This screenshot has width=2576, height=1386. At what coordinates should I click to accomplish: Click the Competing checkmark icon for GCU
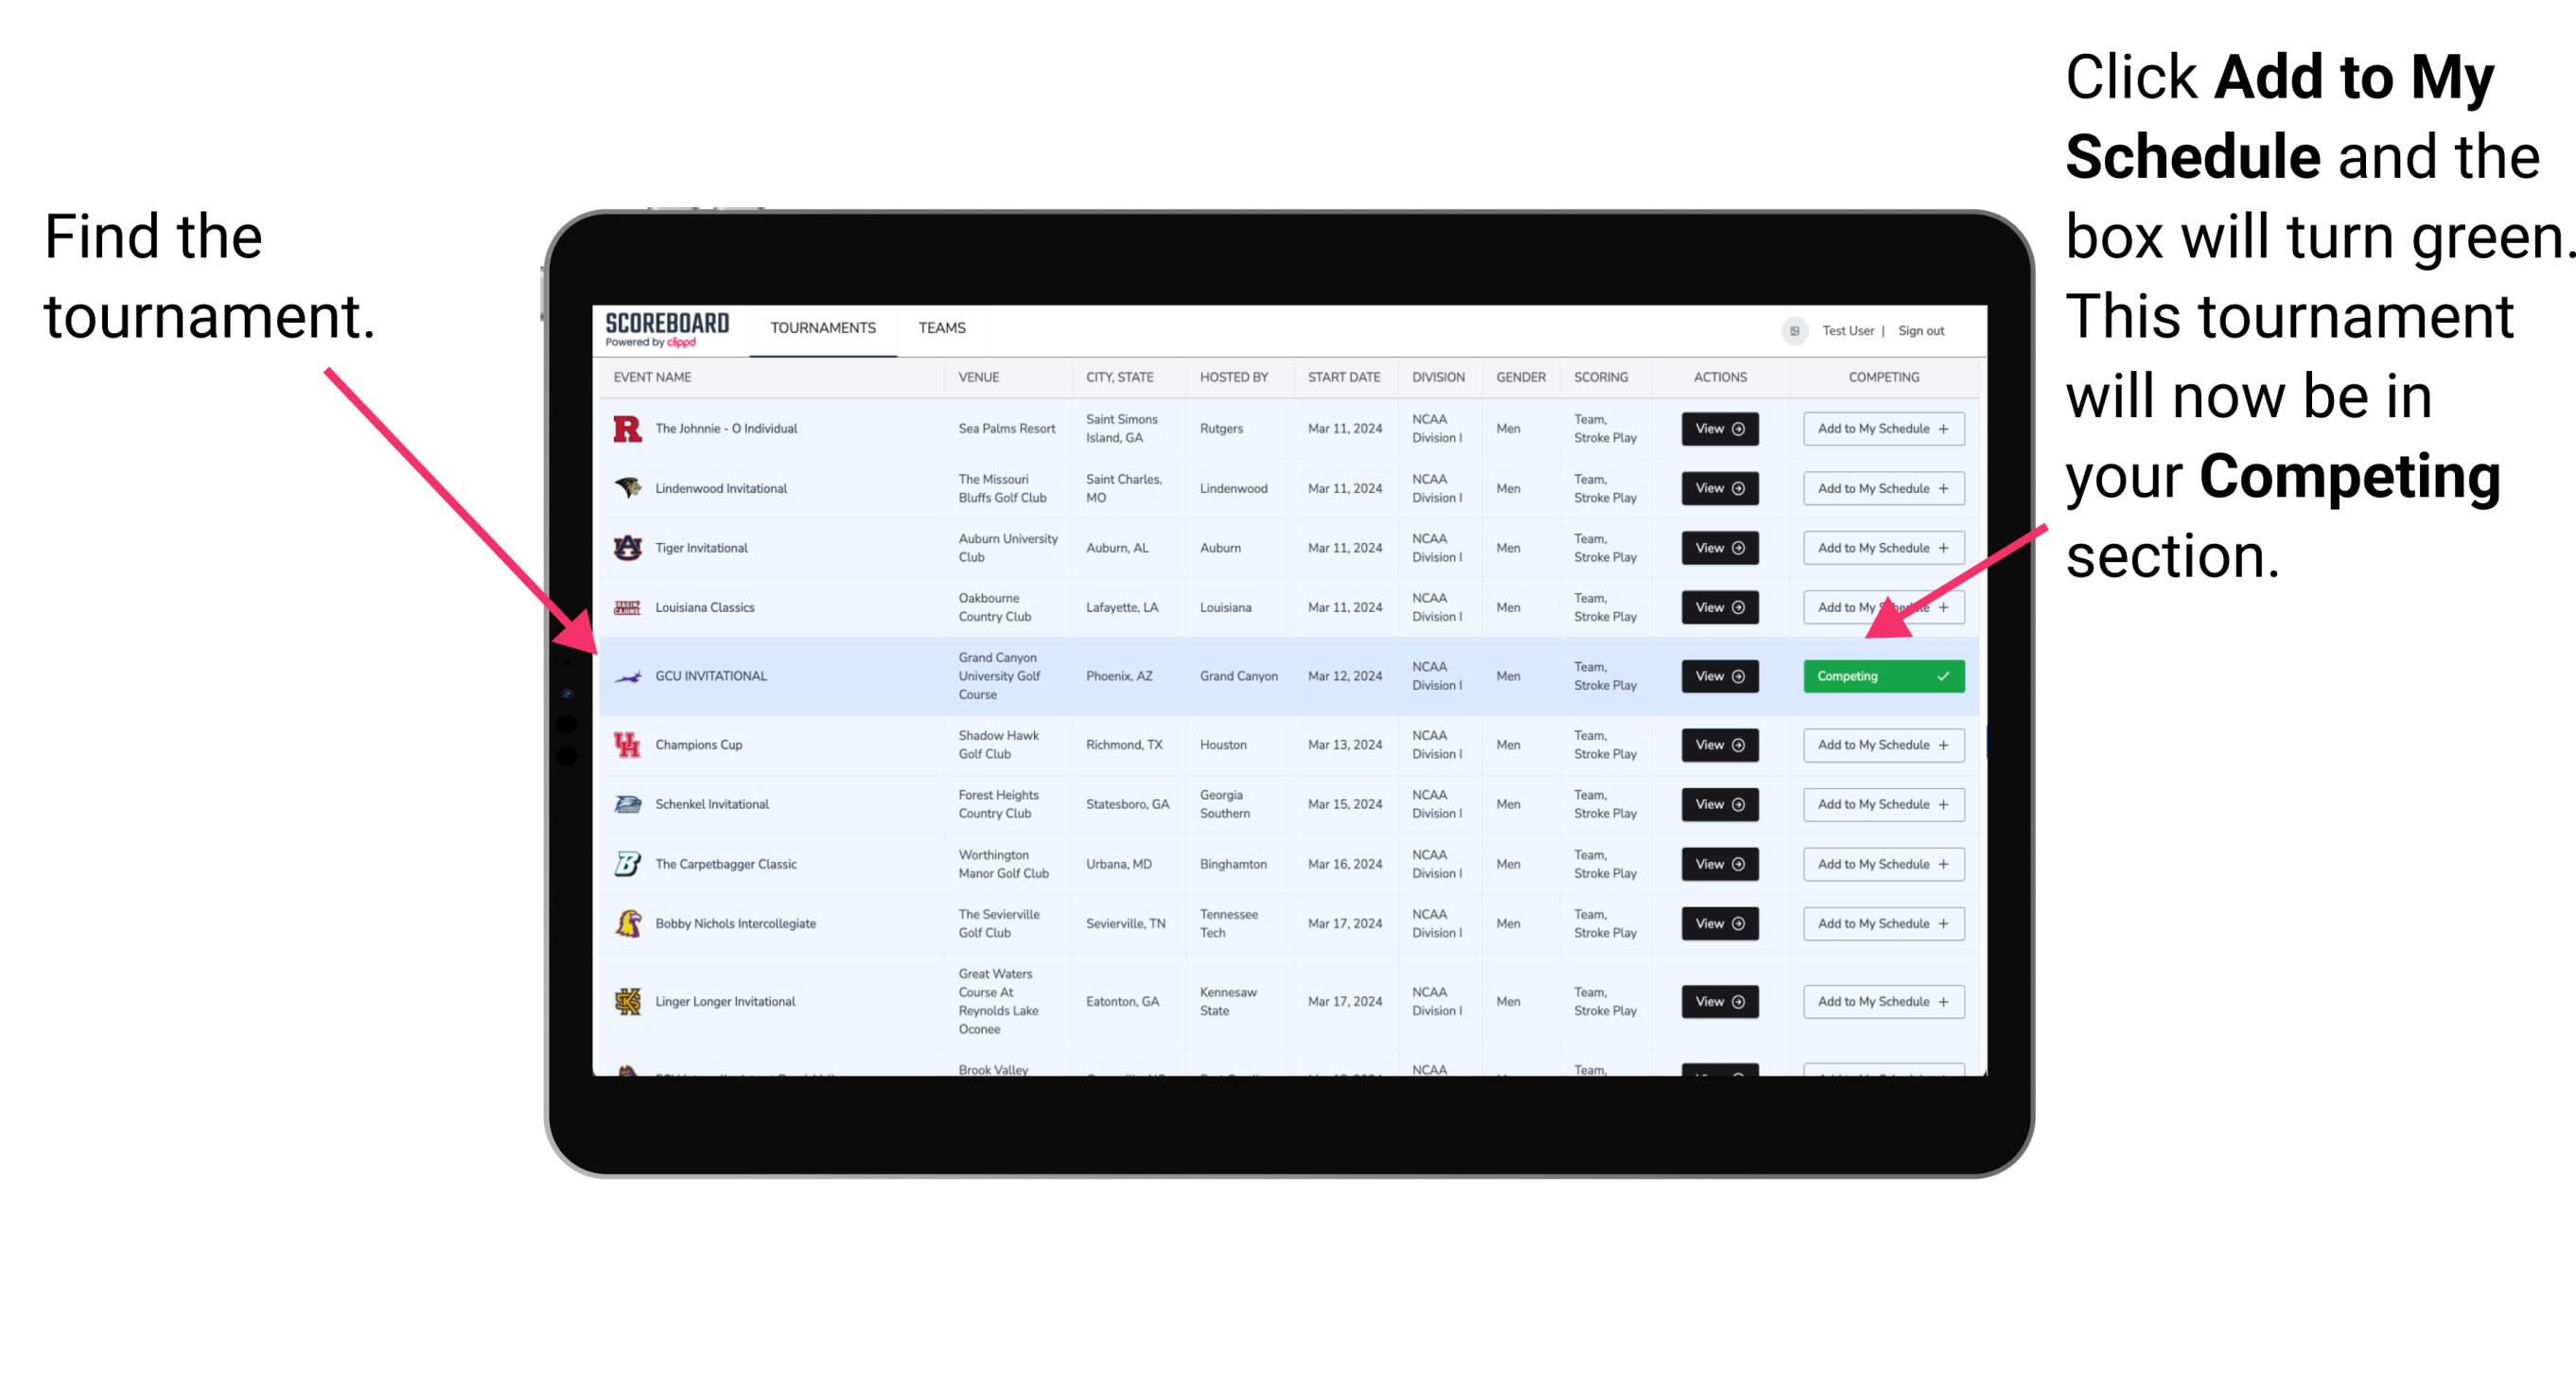1950,675
